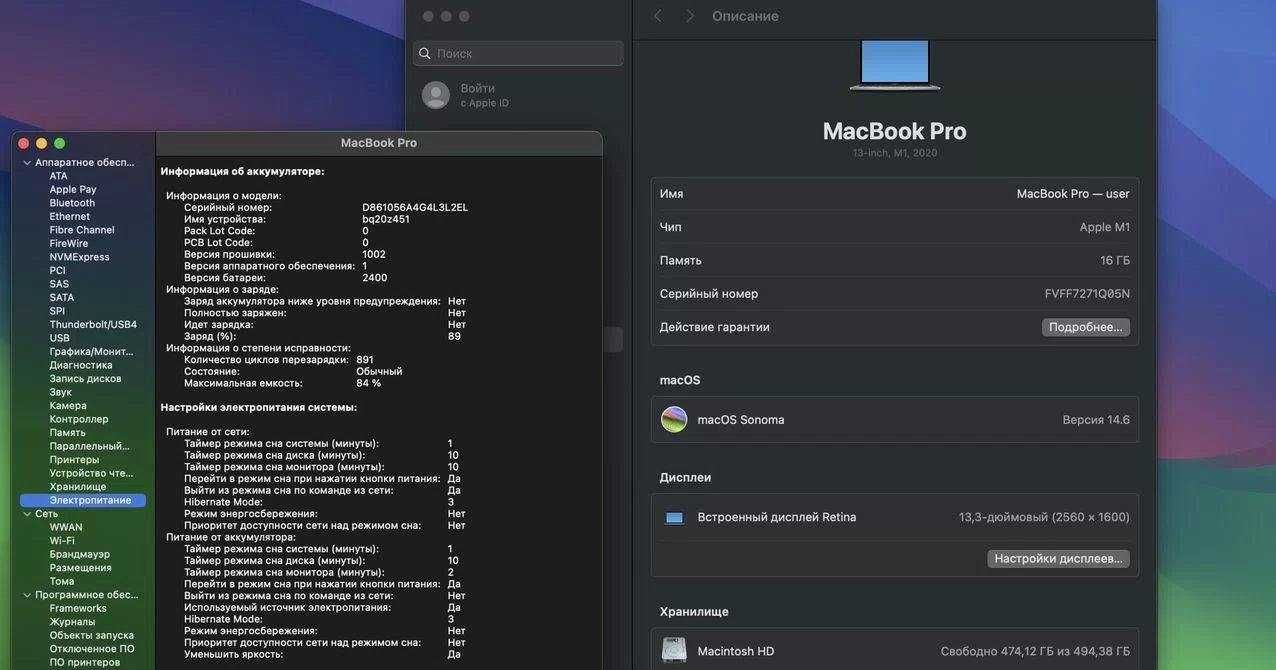
Task: Collapse the Программное обеспечение tree section
Action: click(27, 595)
